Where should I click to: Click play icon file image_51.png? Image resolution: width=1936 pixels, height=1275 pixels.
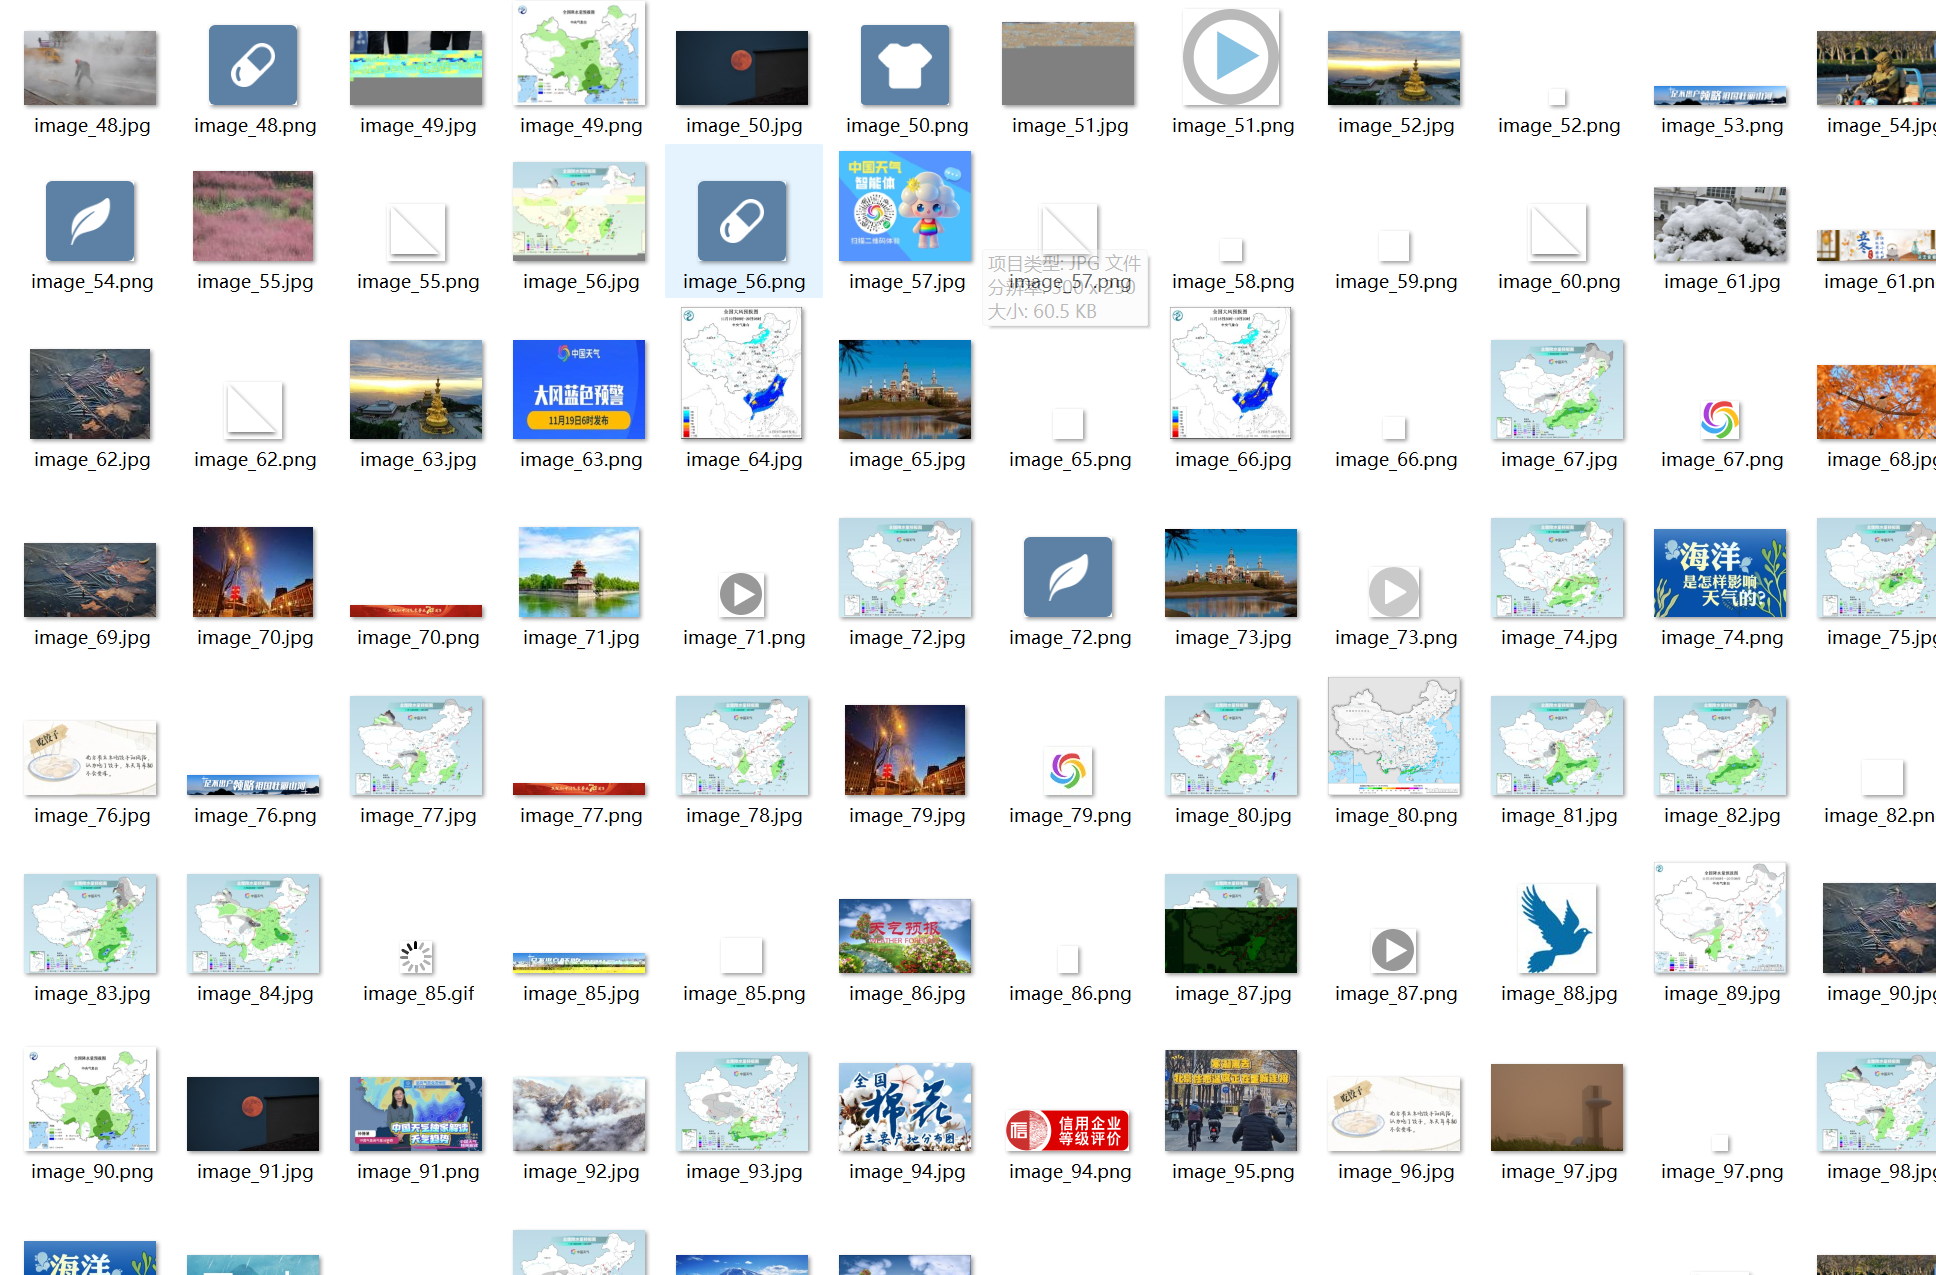click(x=1231, y=58)
